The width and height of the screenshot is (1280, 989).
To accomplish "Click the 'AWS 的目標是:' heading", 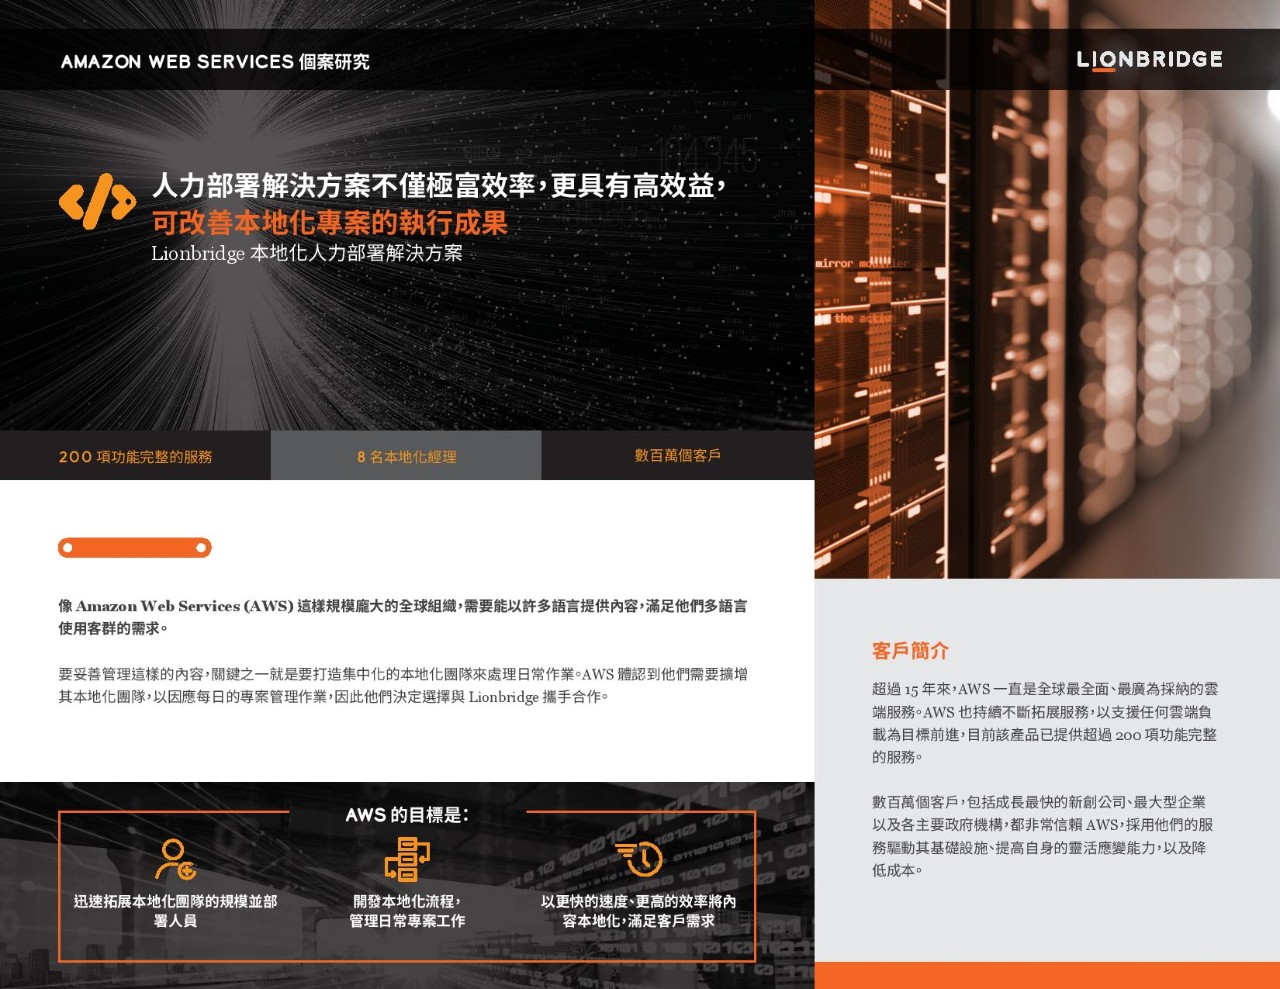I will coord(407,815).
